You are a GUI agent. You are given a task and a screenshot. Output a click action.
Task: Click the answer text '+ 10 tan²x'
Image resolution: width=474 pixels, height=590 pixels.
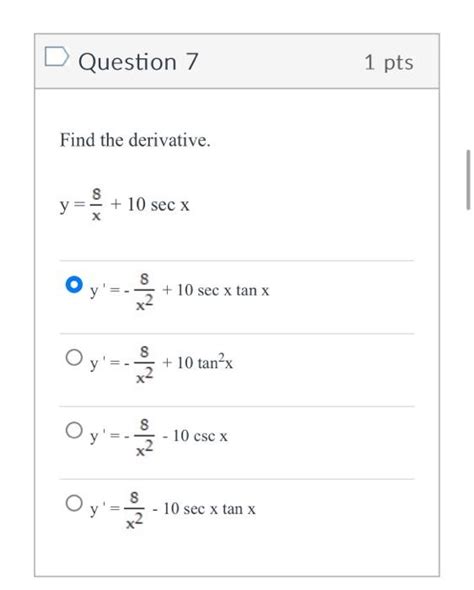198,363
